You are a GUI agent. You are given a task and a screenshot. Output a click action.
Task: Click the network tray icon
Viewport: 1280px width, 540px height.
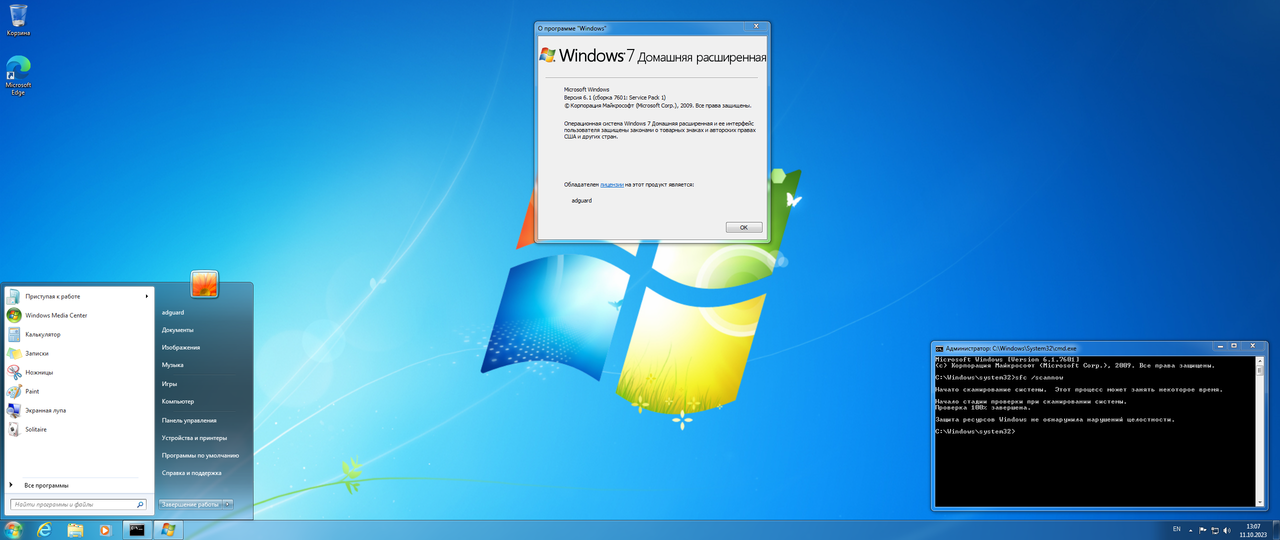tap(1215, 529)
